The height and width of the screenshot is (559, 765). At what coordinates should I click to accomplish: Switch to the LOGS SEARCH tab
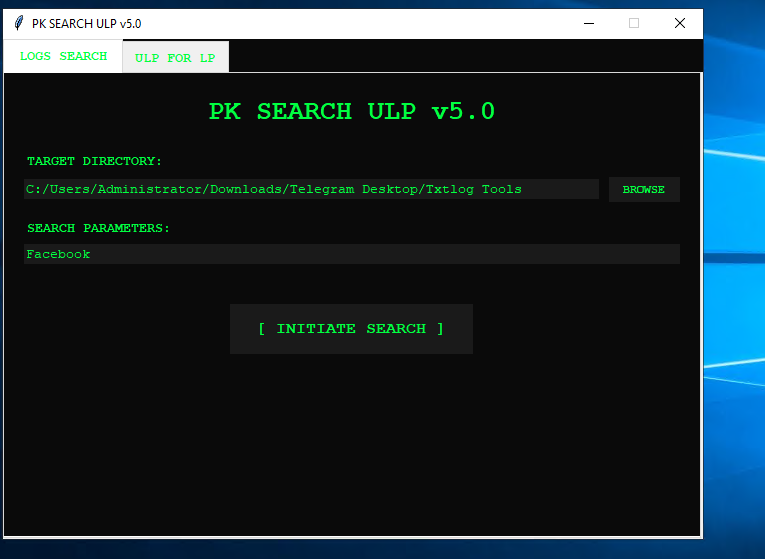click(63, 56)
